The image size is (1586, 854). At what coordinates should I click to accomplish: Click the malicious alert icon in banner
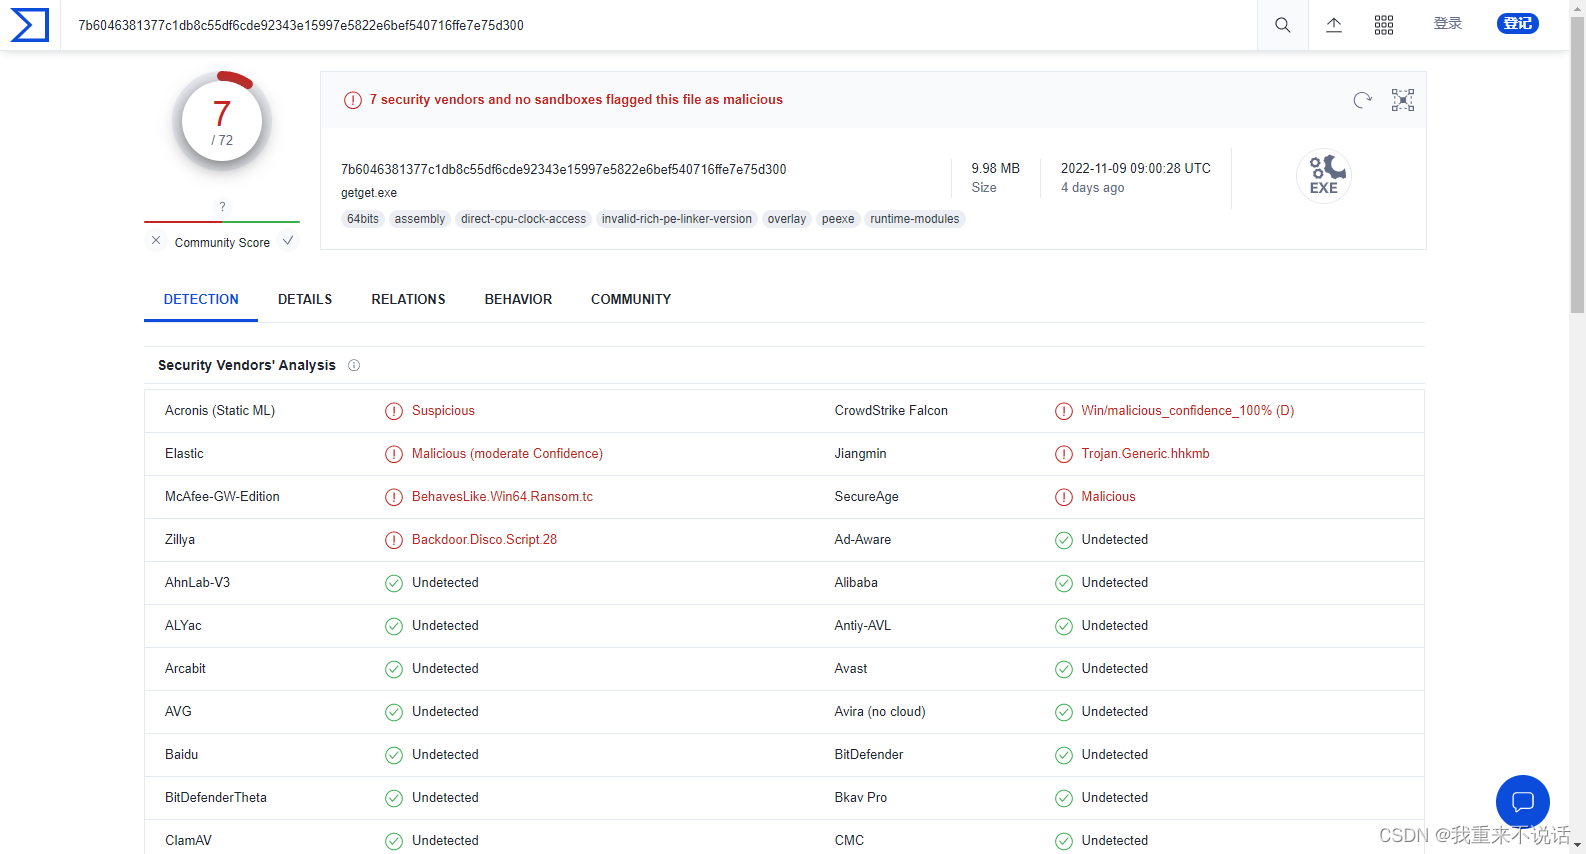pyautogui.click(x=353, y=100)
